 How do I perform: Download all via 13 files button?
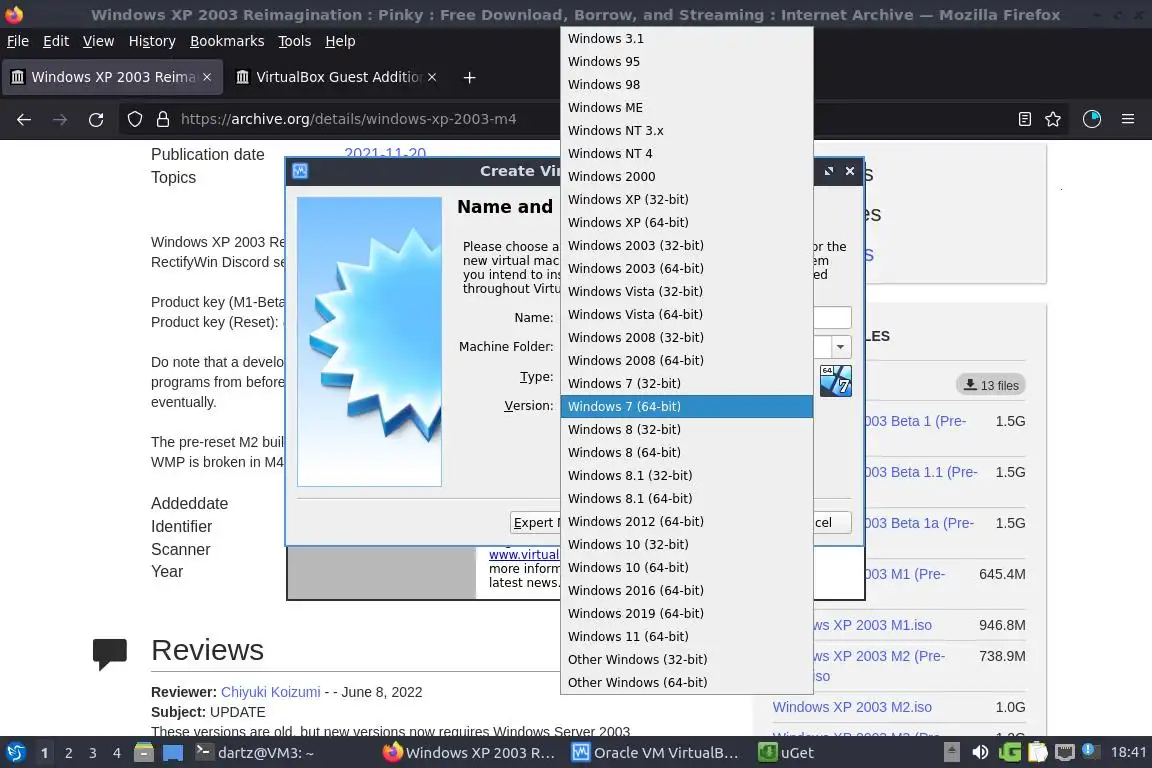click(x=991, y=385)
